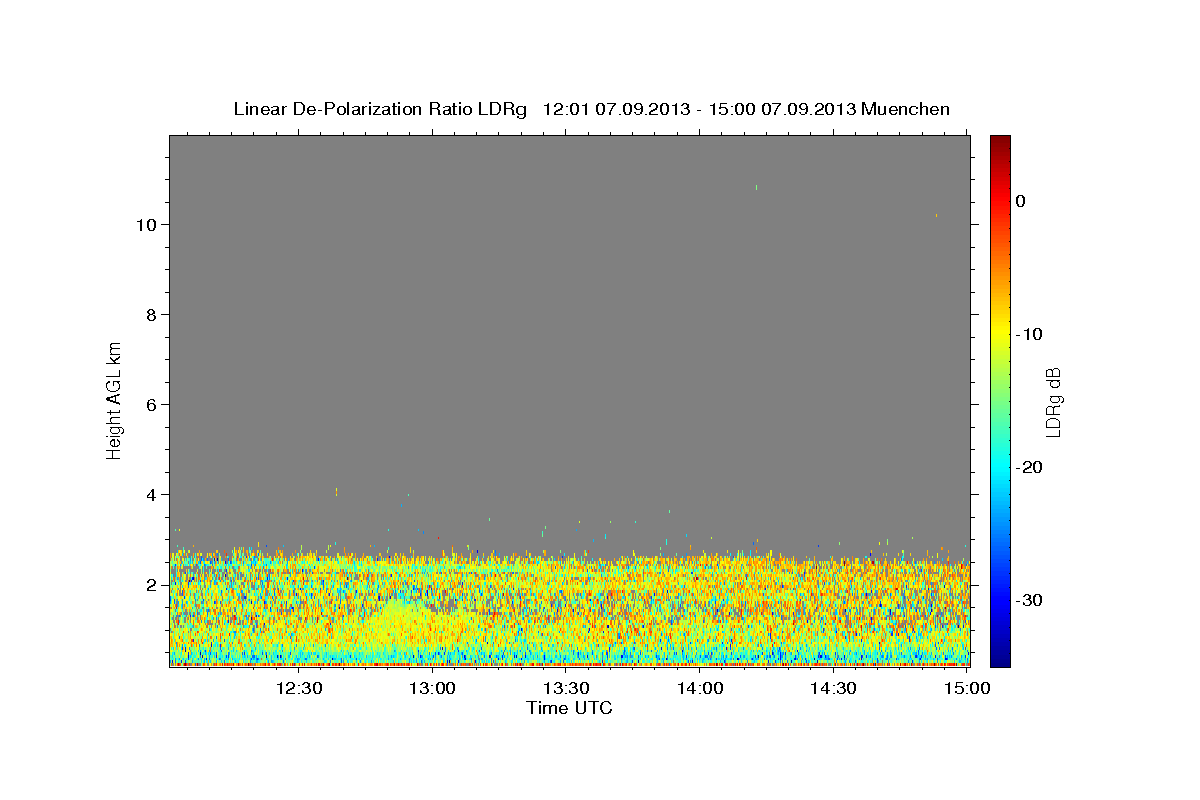Screen dimensions: 1200x800
Task: Click the 14:00 time tick label
Action: pos(700,688)
